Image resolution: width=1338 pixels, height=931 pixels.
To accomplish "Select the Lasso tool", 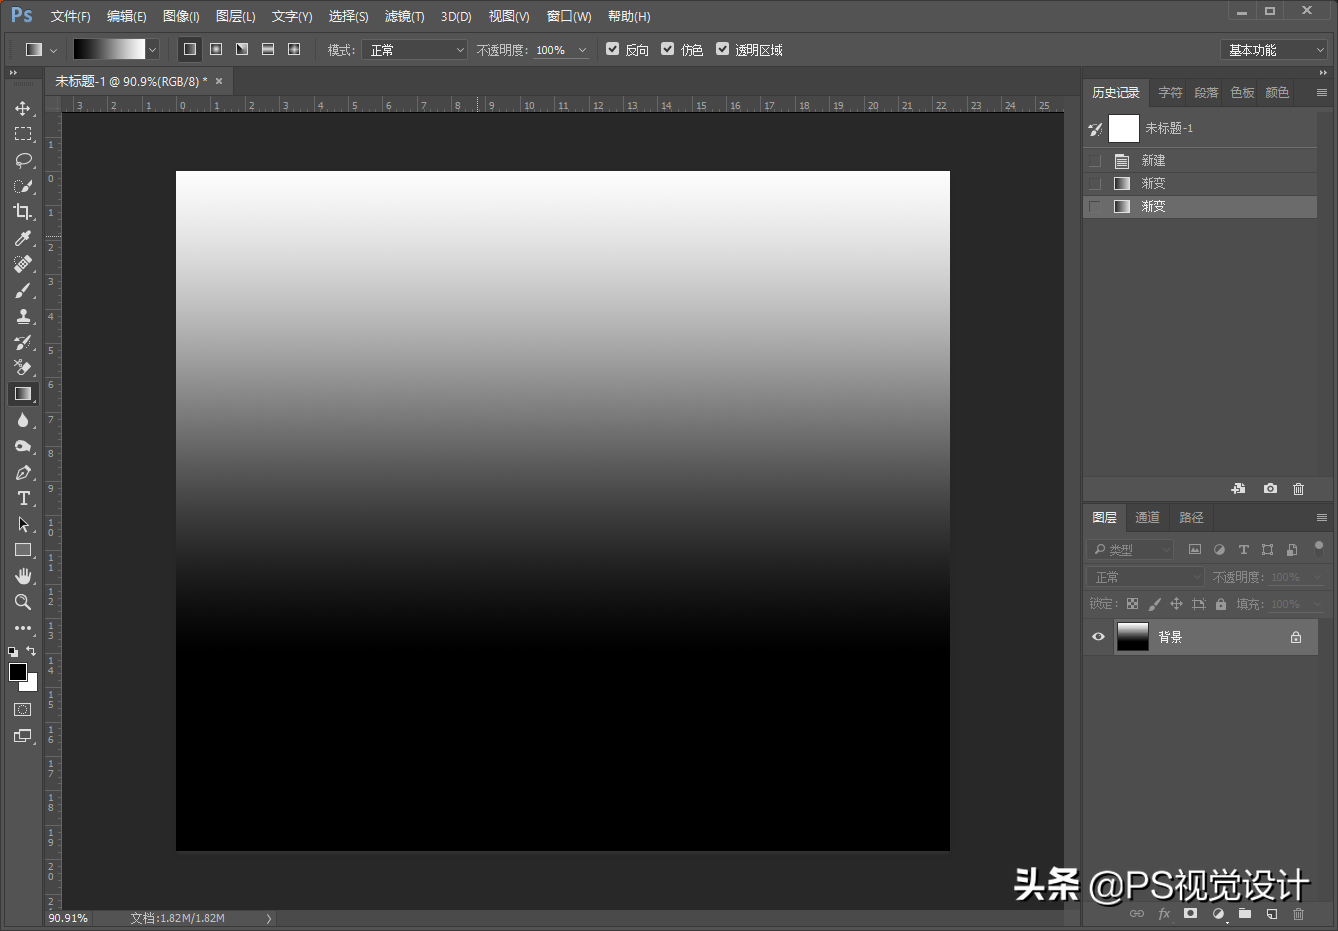I will tap(23, 160).
